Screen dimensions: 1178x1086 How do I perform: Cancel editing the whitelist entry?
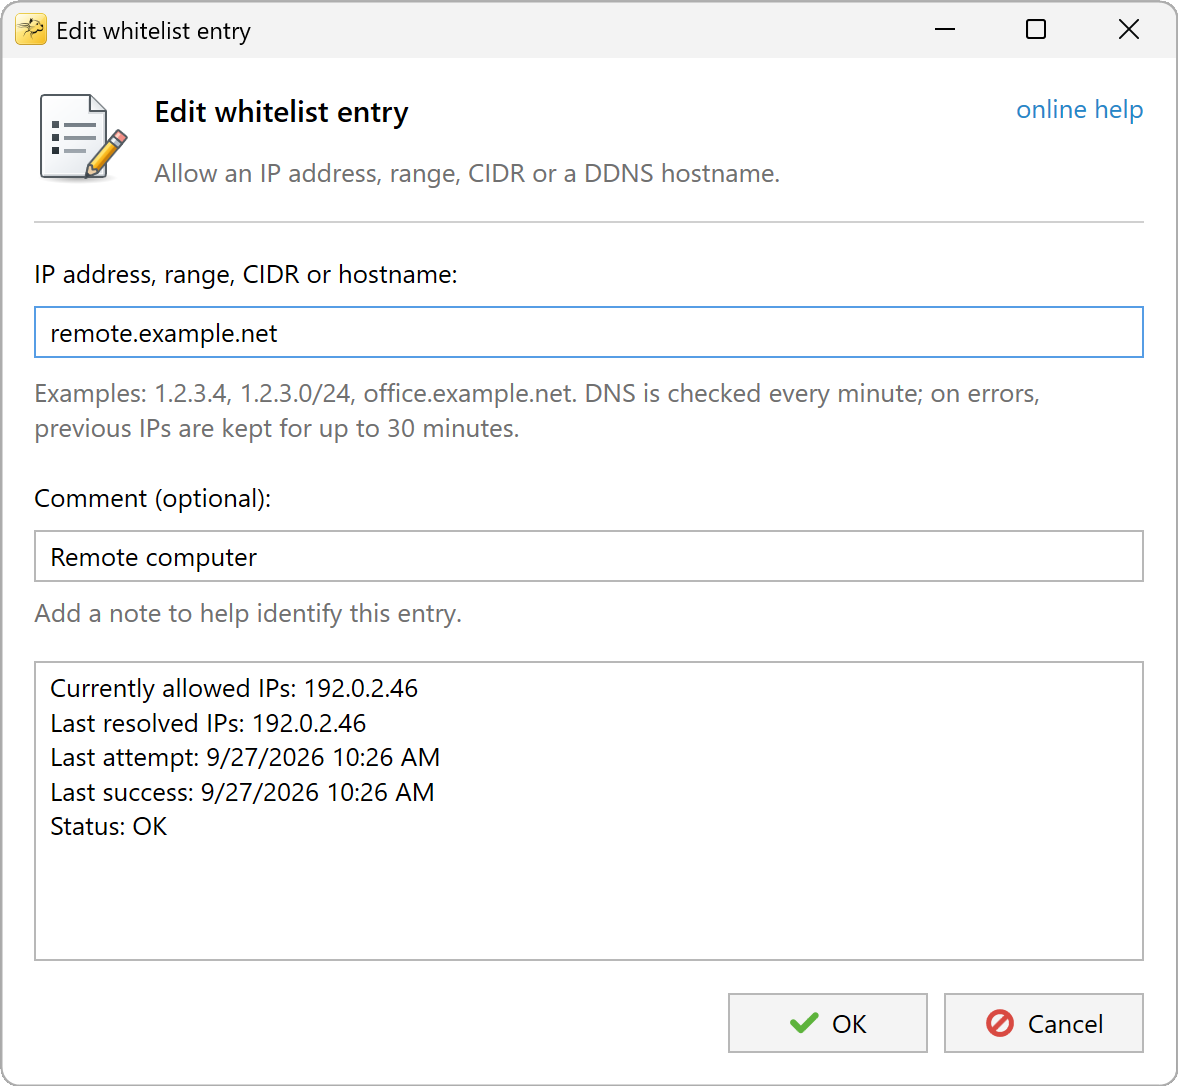(x=1044, y=1023)
